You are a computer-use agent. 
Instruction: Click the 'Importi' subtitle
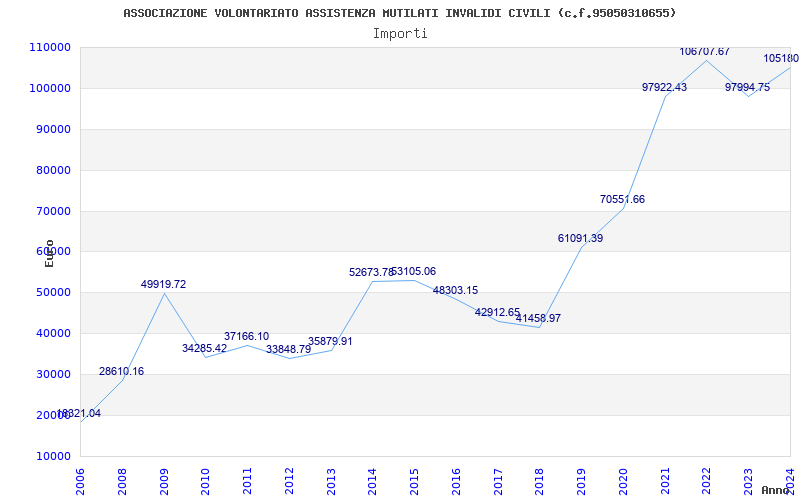coord(399,34)
